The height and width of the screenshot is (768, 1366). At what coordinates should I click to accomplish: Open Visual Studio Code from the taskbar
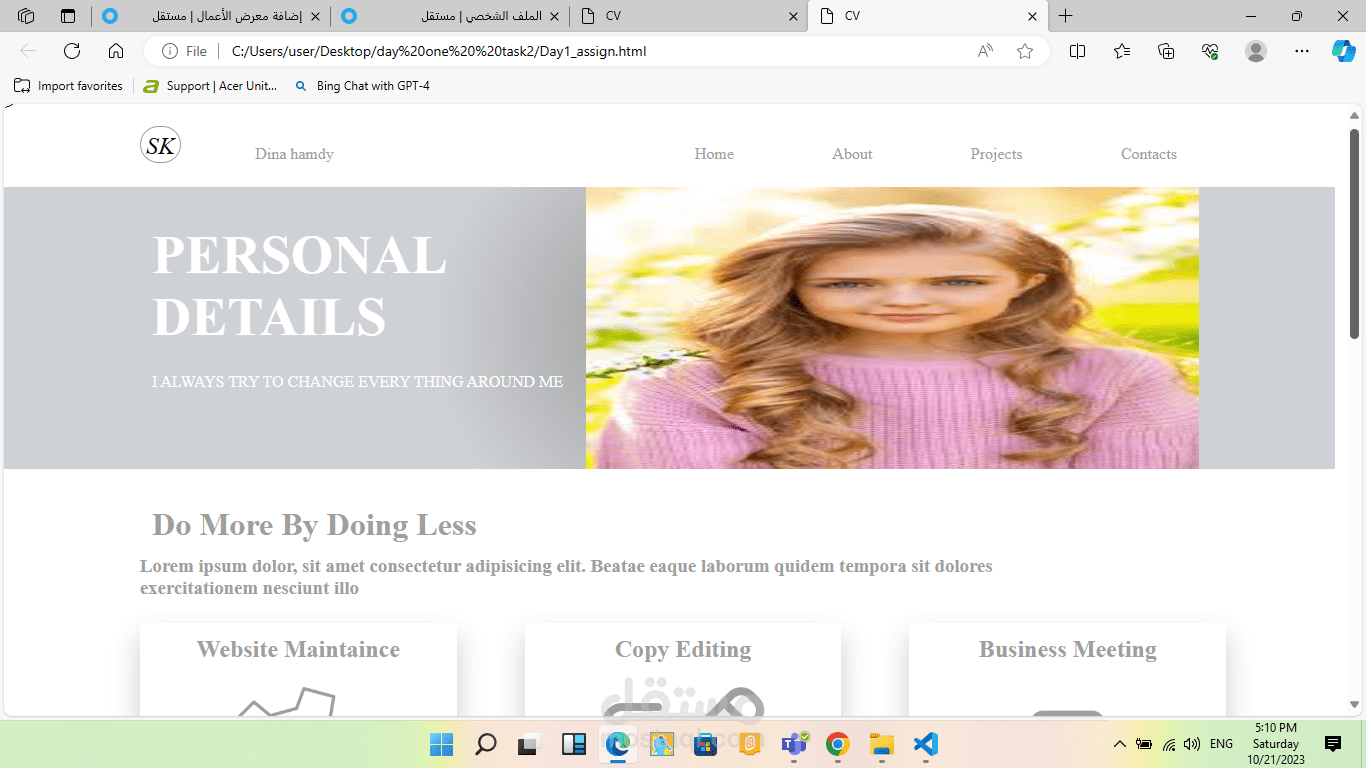click(926, 744)
